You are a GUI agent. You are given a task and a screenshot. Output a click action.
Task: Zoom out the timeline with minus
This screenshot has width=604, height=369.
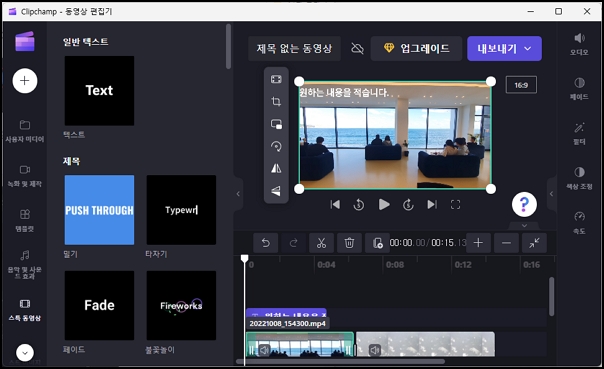(x=507, y=243)
